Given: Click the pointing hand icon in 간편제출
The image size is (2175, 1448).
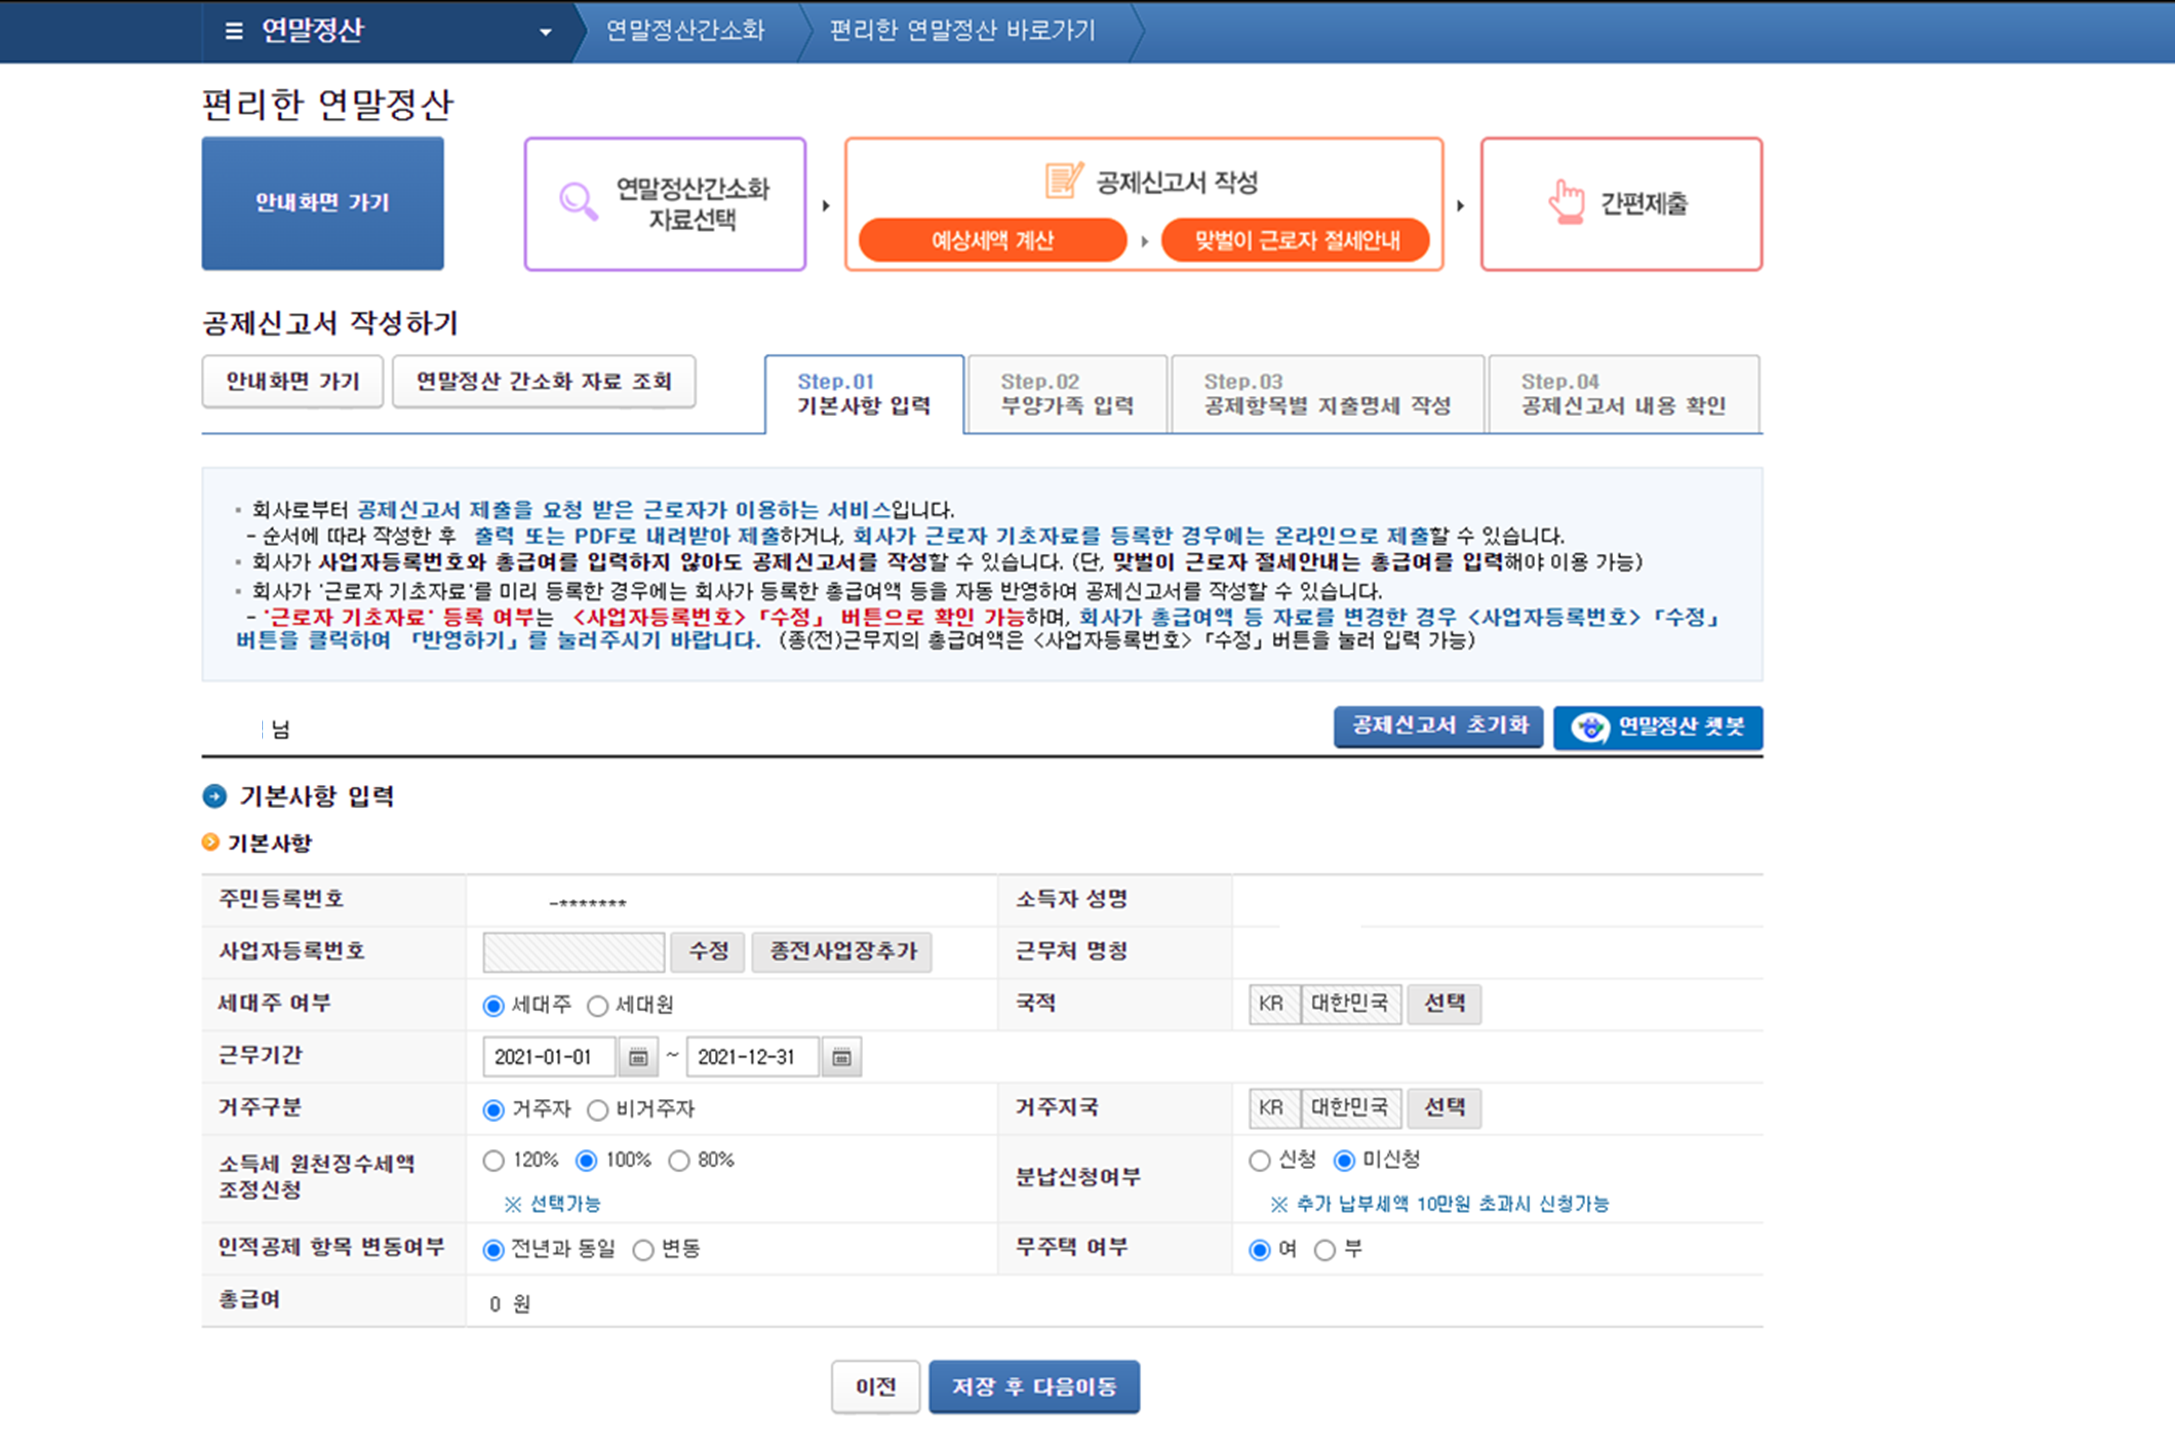Looking at the screenshot, I should click(x=1566, y=202).
